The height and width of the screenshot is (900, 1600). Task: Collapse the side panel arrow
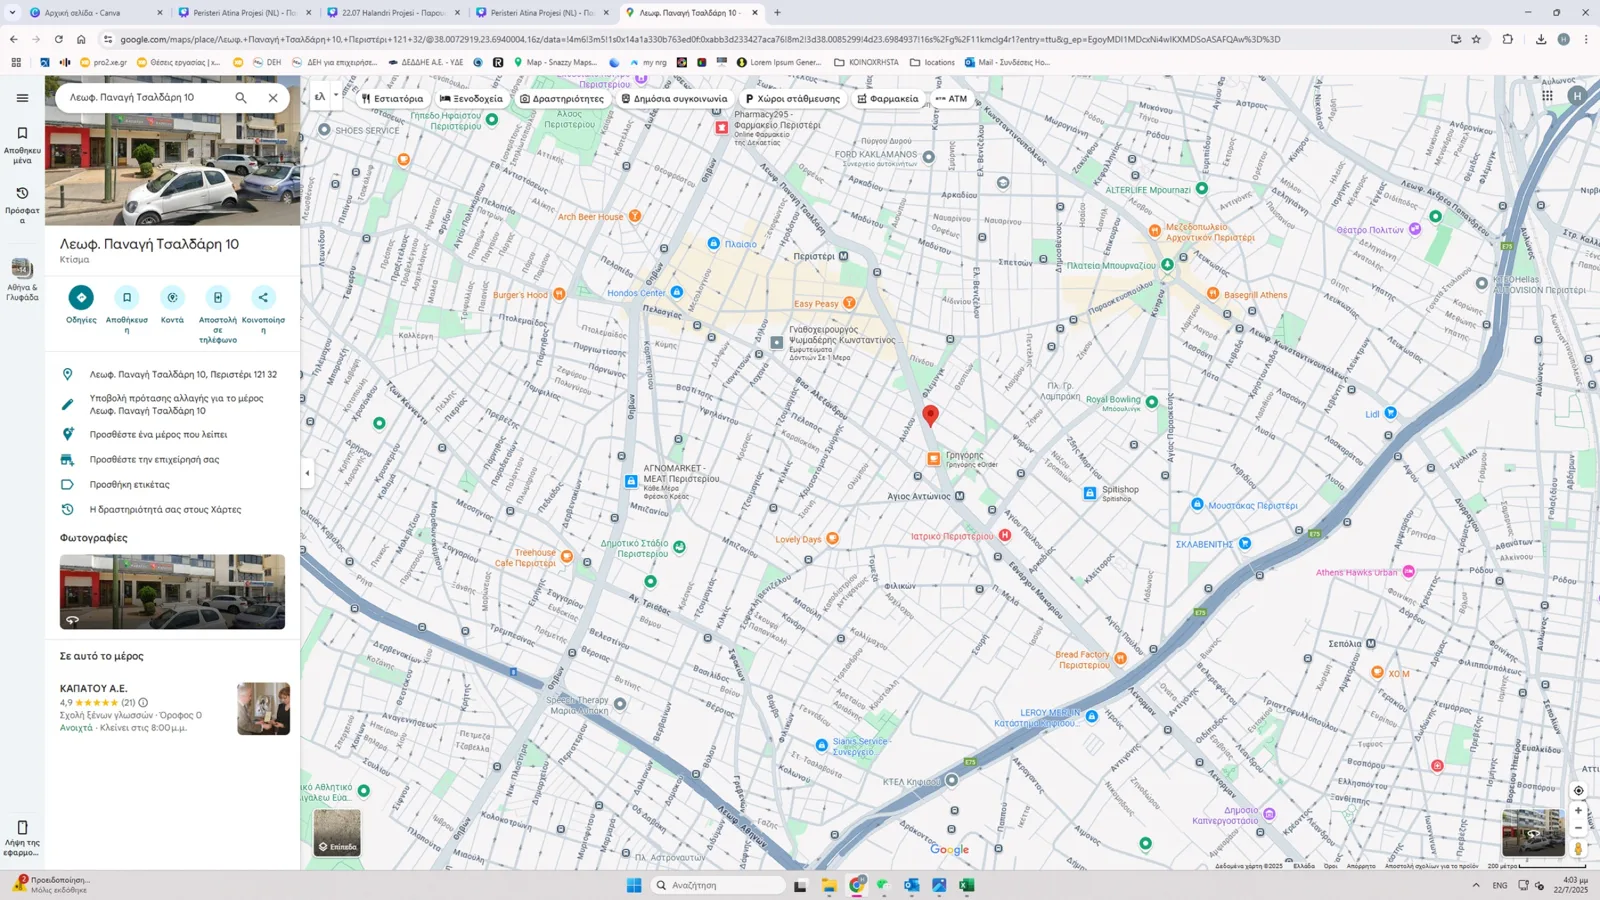tap(307, 473)
